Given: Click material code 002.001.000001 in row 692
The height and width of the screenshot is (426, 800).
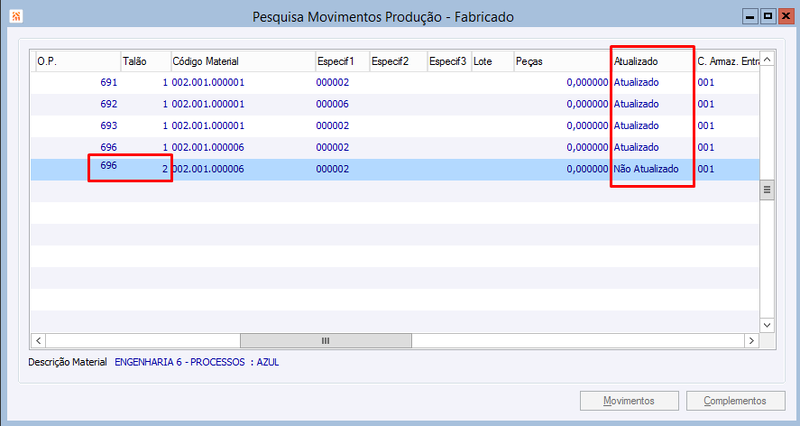Looking at the screenshot, I should (x=208, y=104).
